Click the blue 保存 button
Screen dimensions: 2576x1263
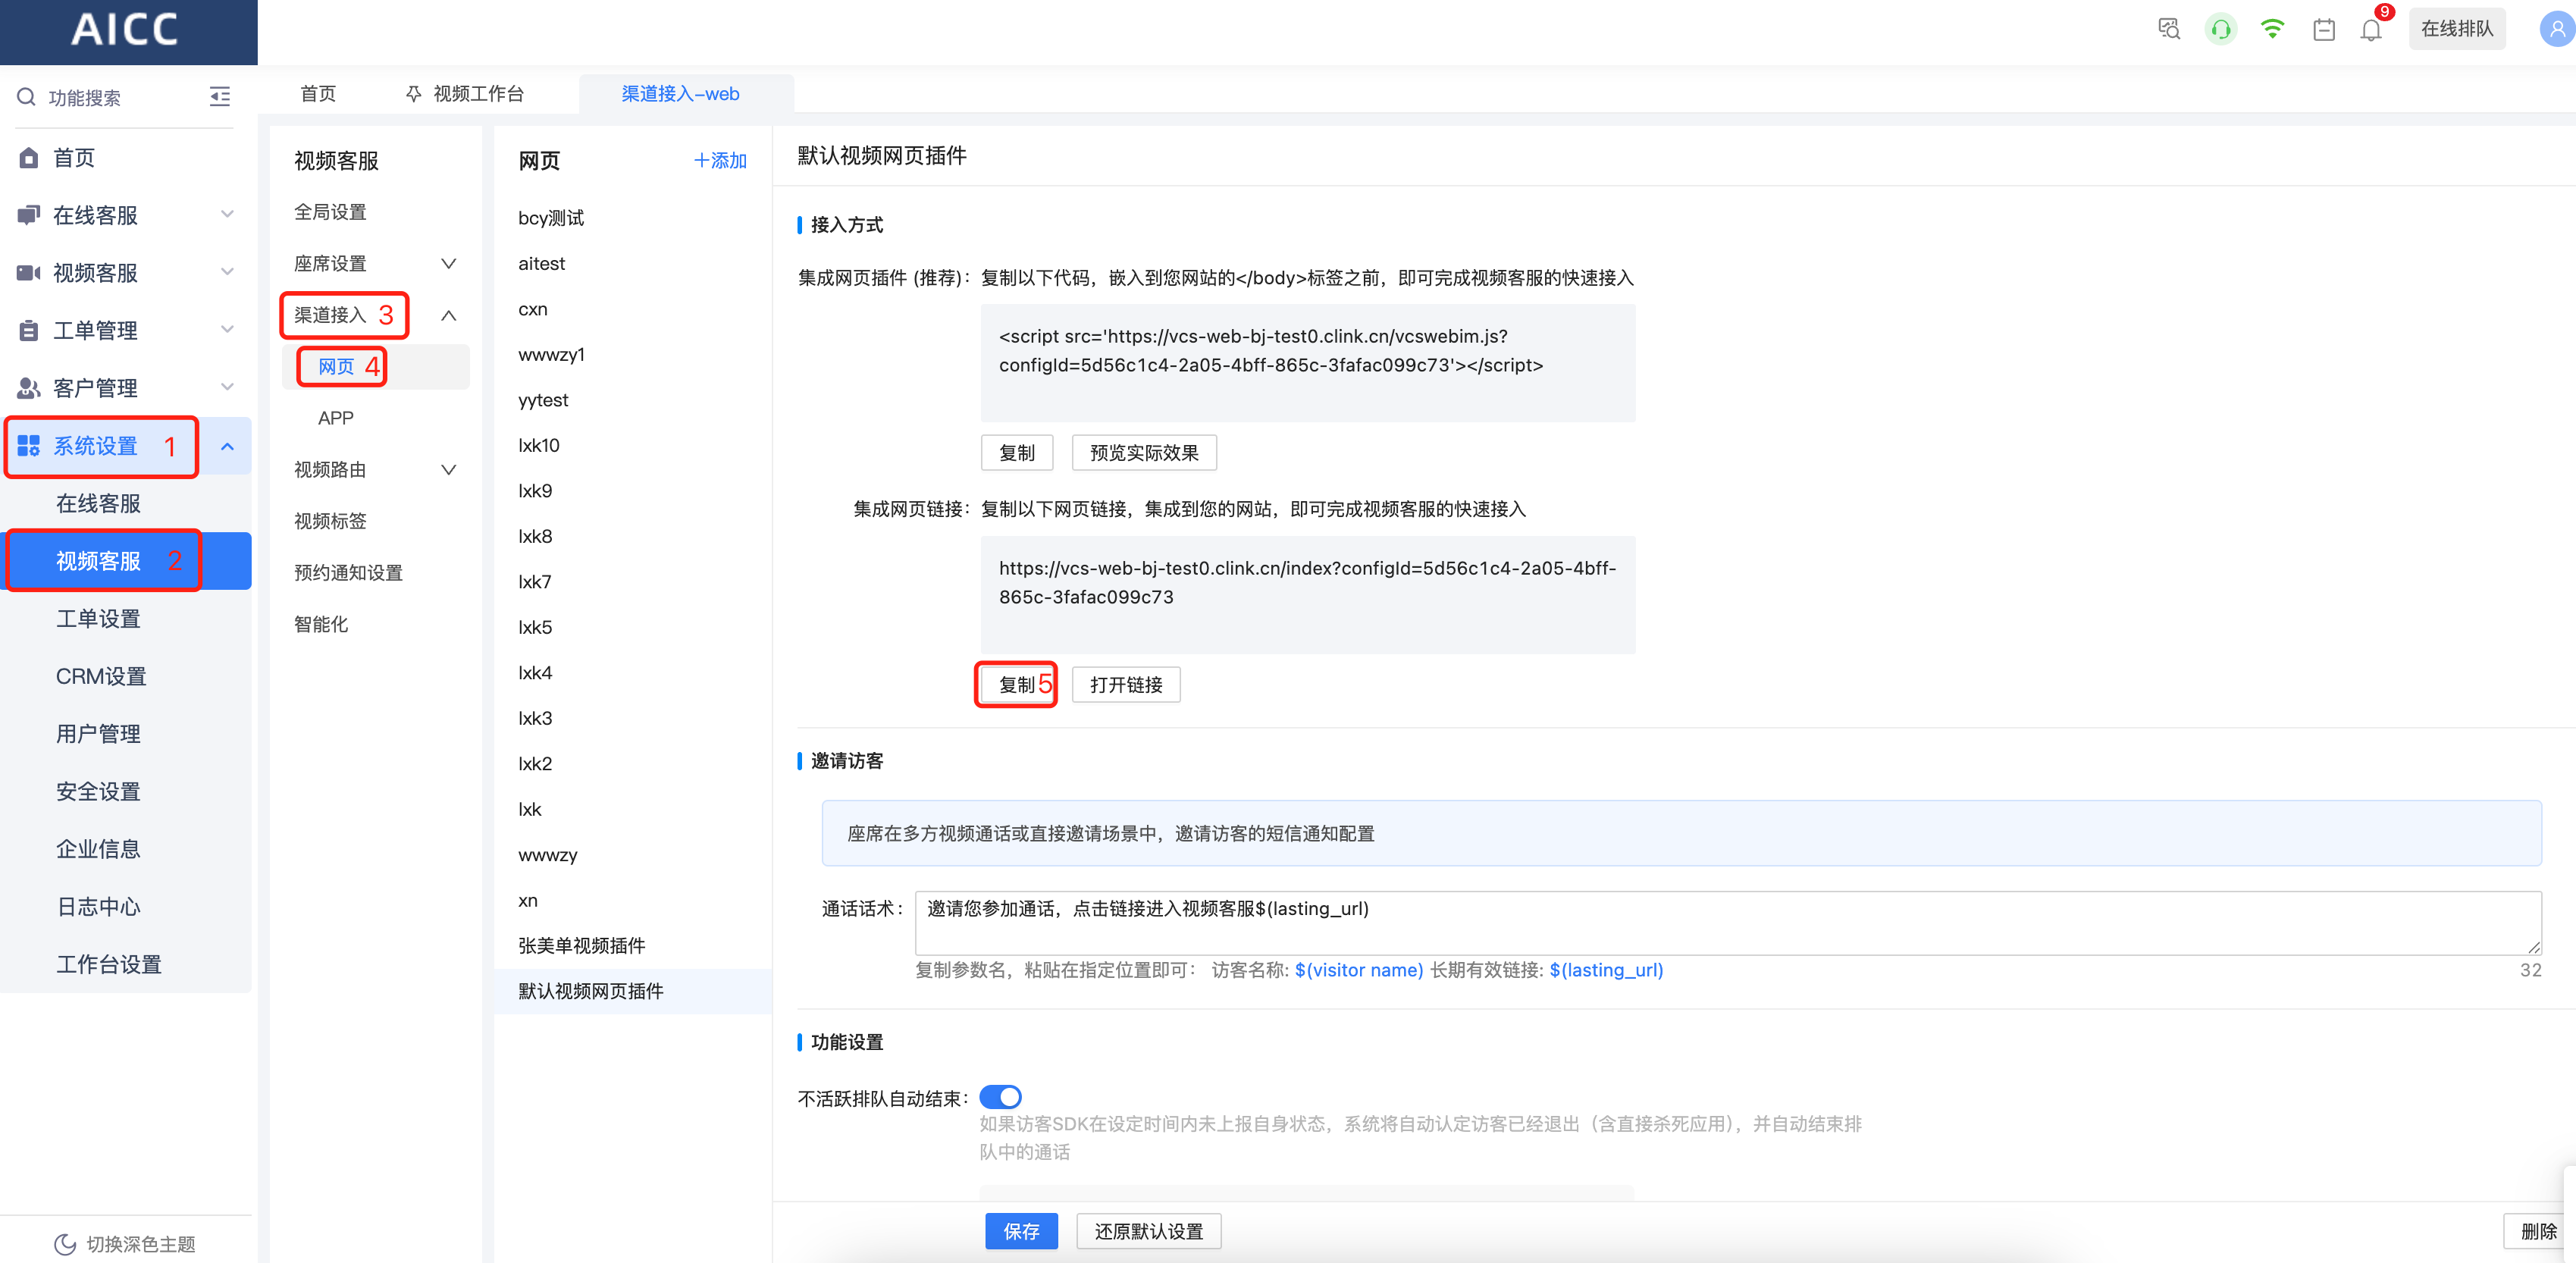click(1021, 1231)
